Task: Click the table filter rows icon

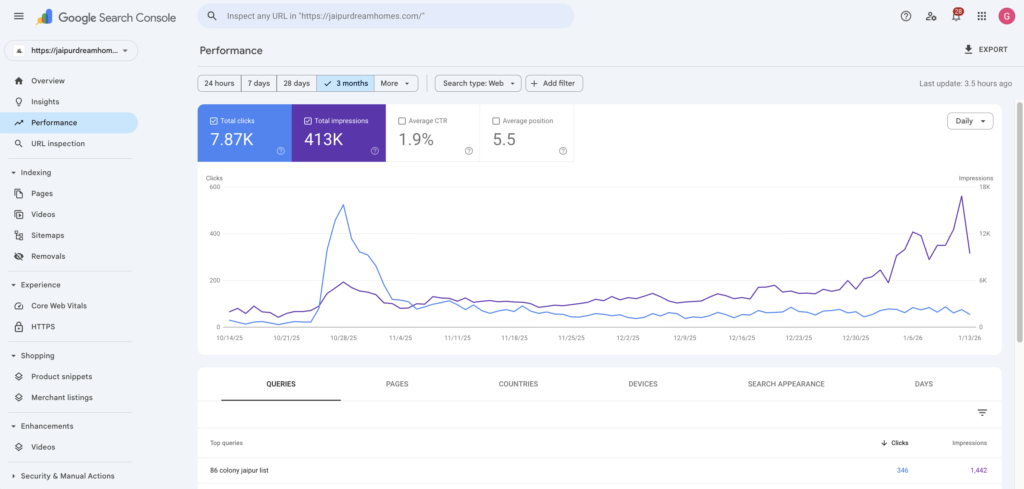Action: pyautogui.click(x=982, y=412)
